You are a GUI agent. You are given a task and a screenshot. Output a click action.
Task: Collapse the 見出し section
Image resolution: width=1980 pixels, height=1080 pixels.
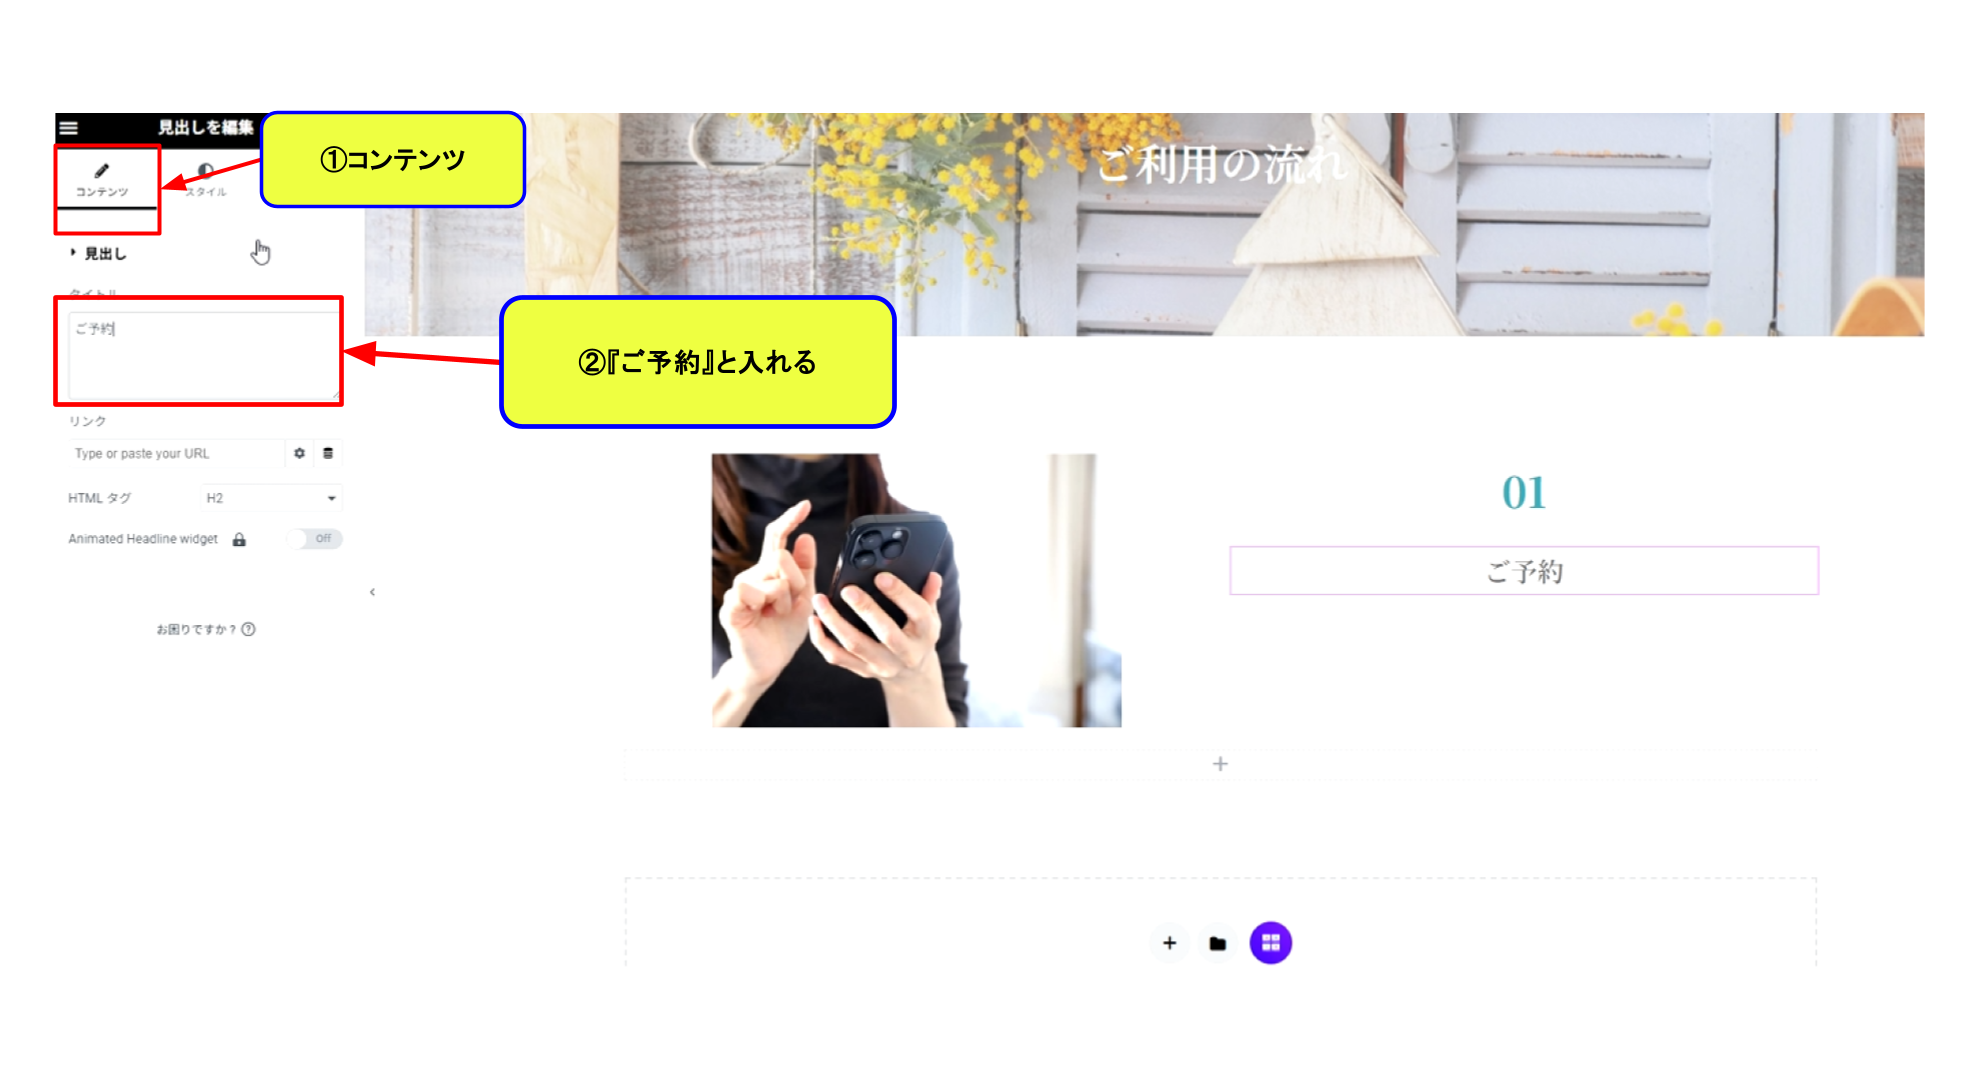[x=98, y=254]
